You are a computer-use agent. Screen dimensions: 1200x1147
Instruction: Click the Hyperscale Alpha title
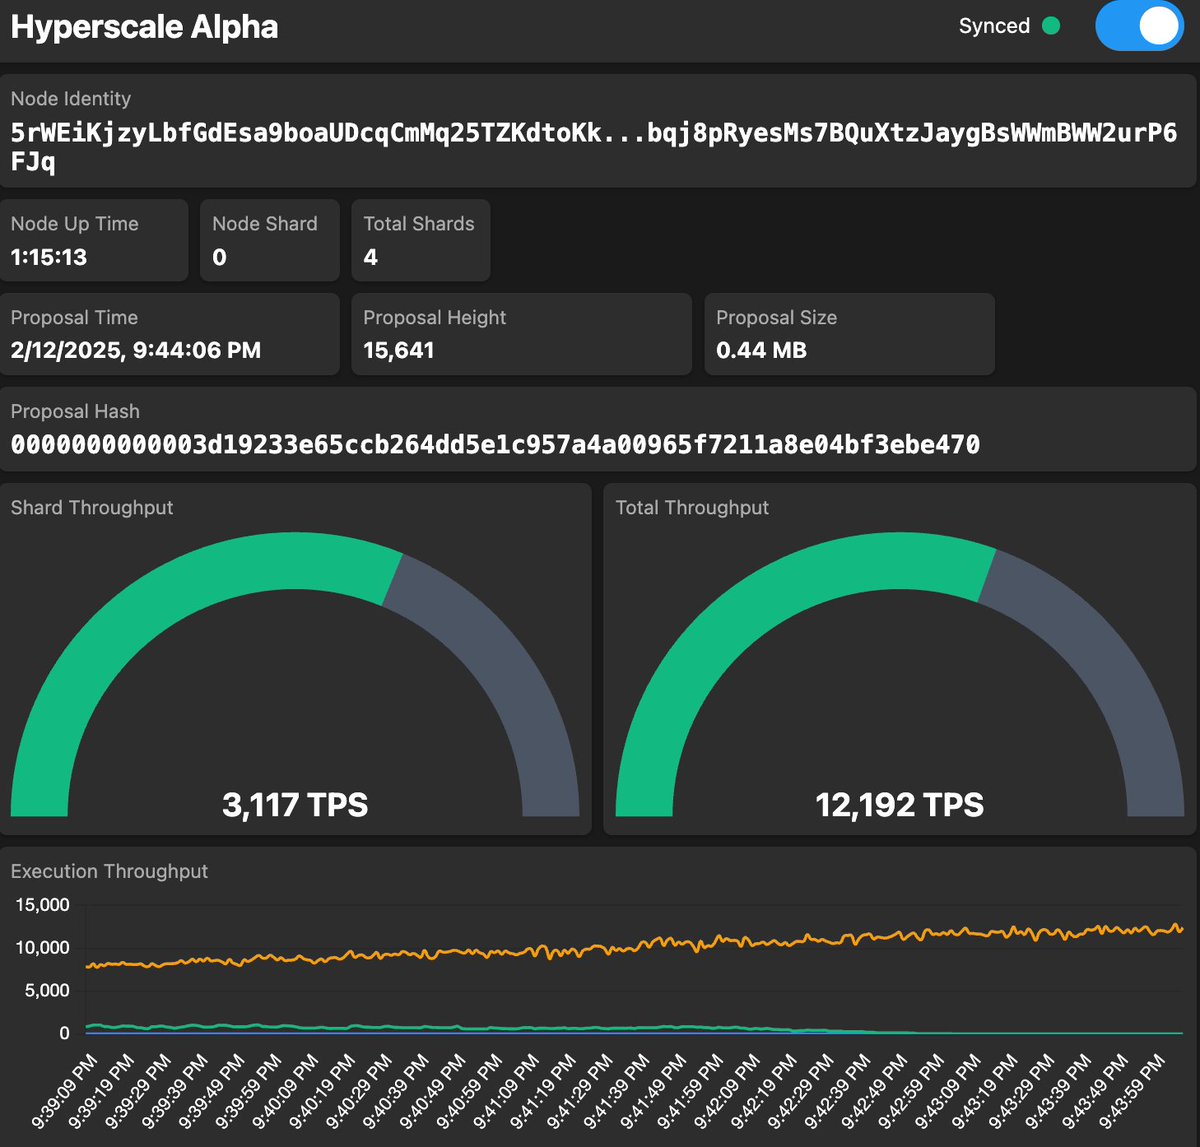(x=144, y=26)
